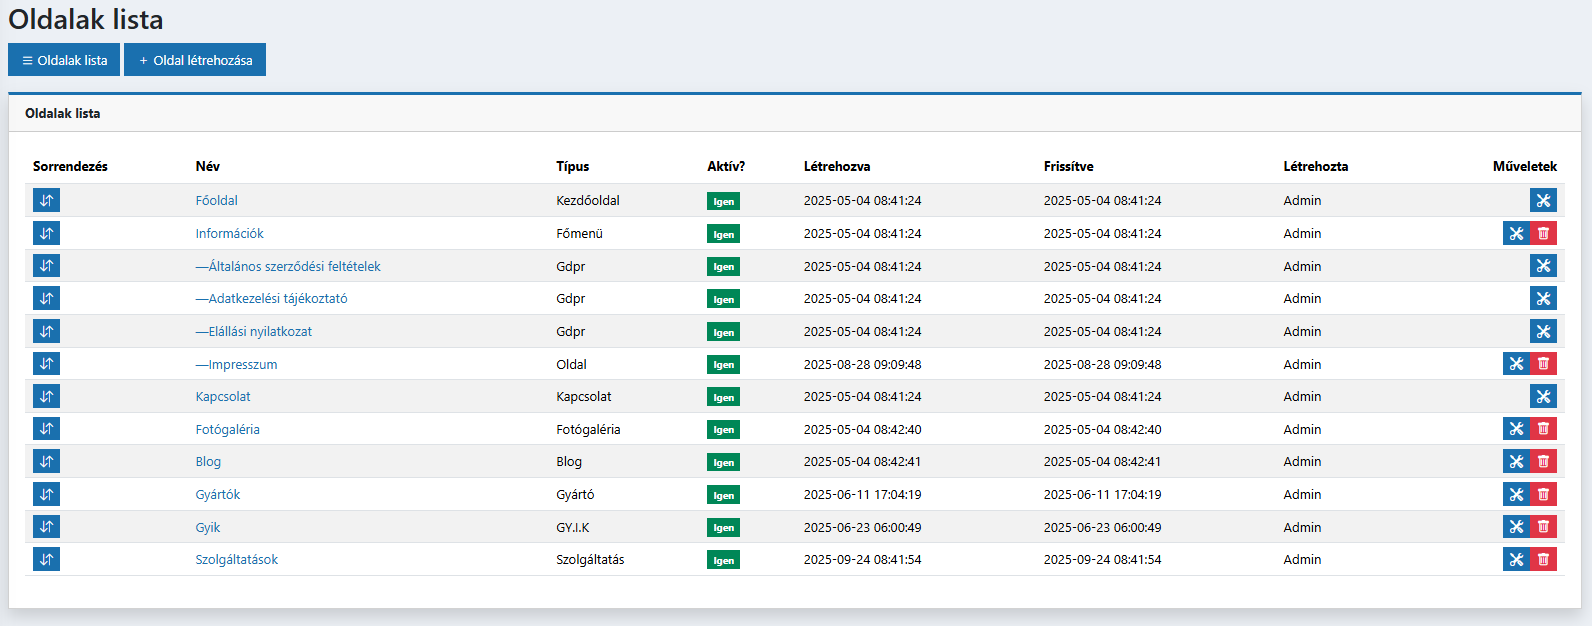Click trash icon in Fotógaléria row
Screen dimensions: 1592x626
tap(1543, 429)
